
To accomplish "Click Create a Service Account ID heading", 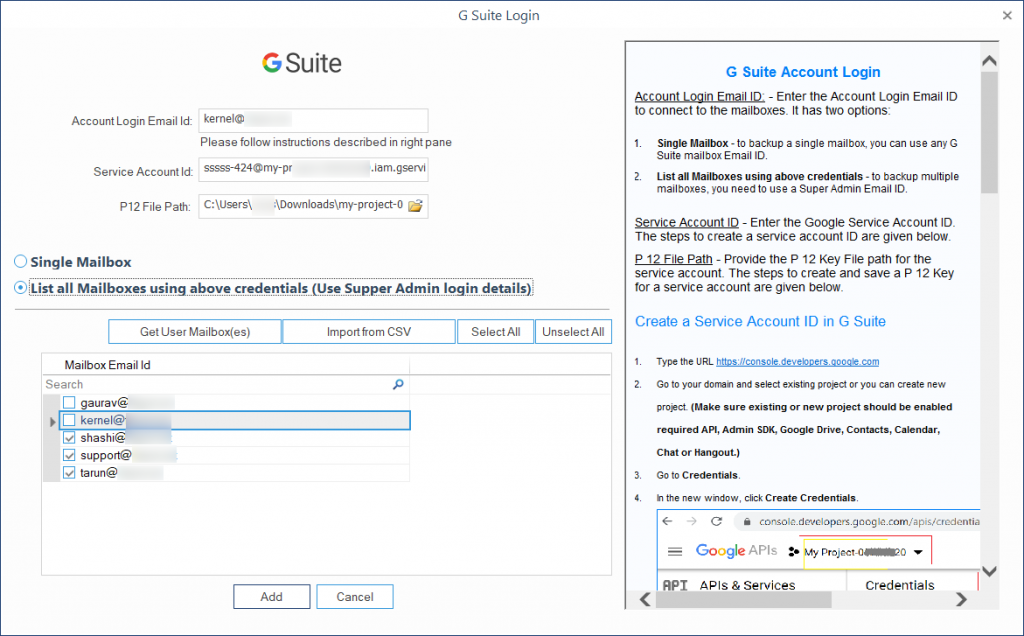I will (760, 321).
